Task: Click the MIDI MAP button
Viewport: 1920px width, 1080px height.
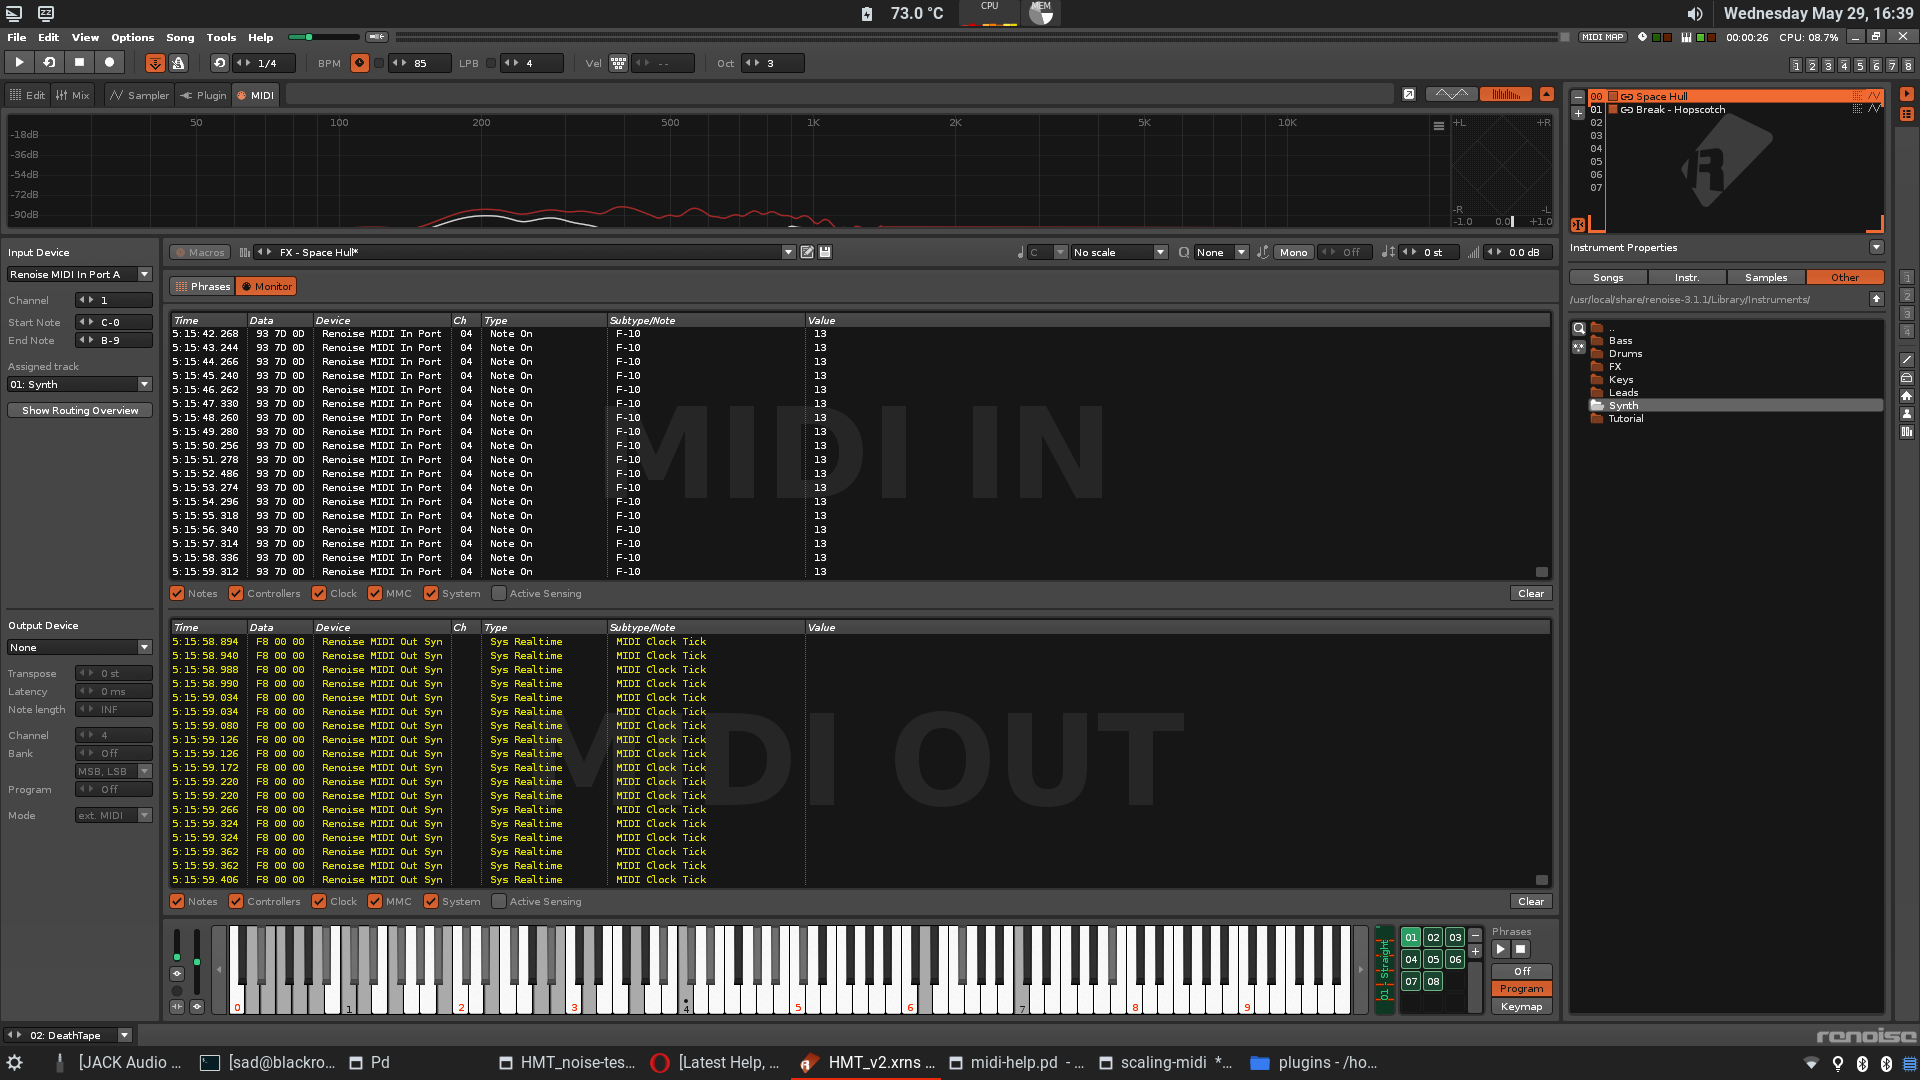Action: coord(1603,37)
